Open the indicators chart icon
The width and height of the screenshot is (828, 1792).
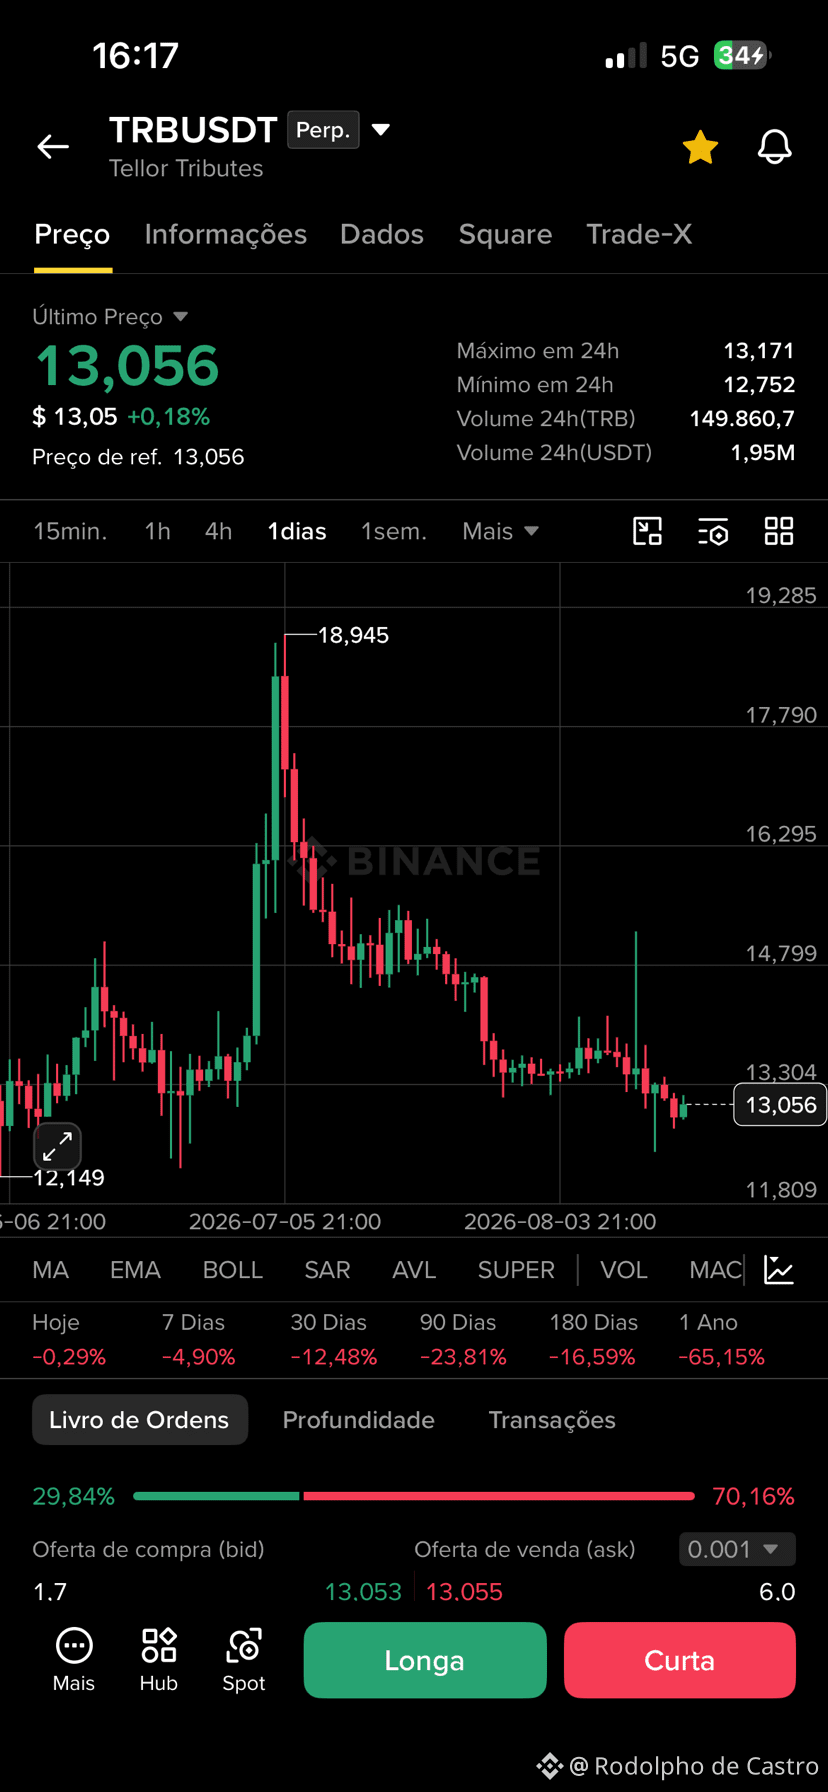(x=779, y=1270)
